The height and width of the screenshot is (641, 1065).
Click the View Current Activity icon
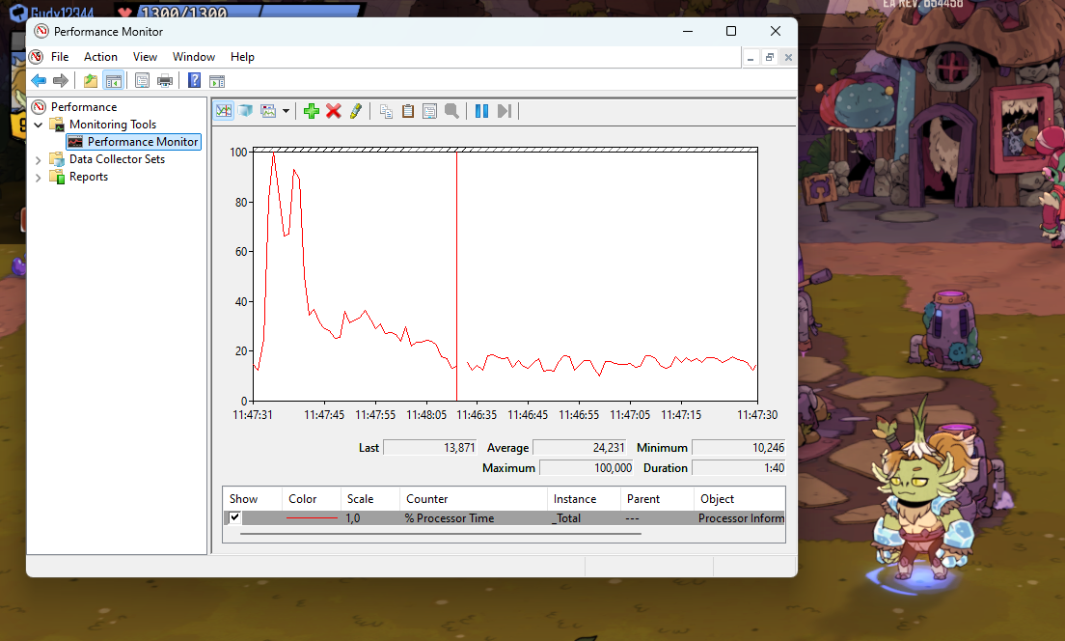224,111
